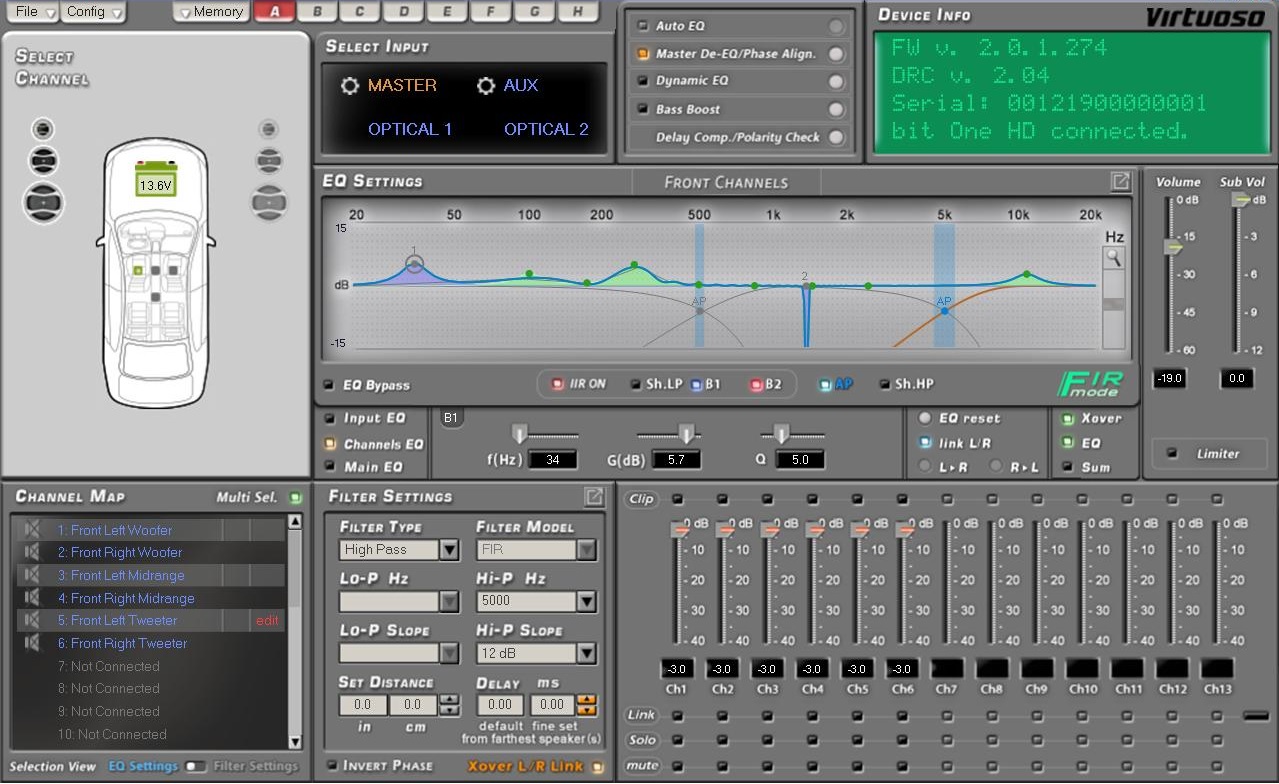The height and width of the screenshot is (784, 1279).
Task: Click the front left tweeter speaker icon on car diagram
Action: point(42,128)
